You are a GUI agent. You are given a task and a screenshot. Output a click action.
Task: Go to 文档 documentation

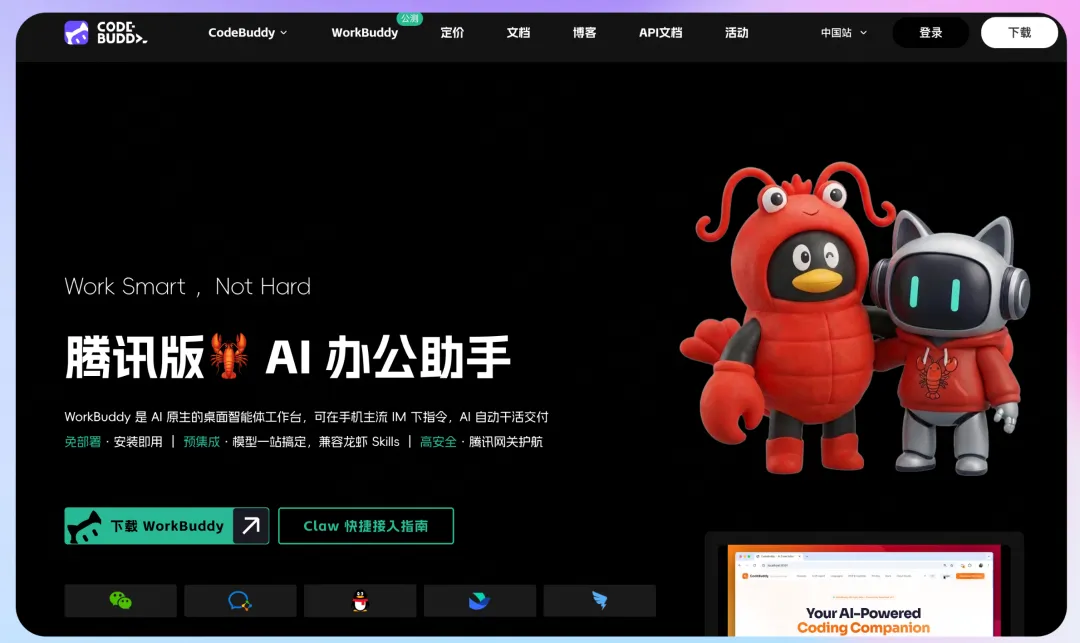[518, 32]
